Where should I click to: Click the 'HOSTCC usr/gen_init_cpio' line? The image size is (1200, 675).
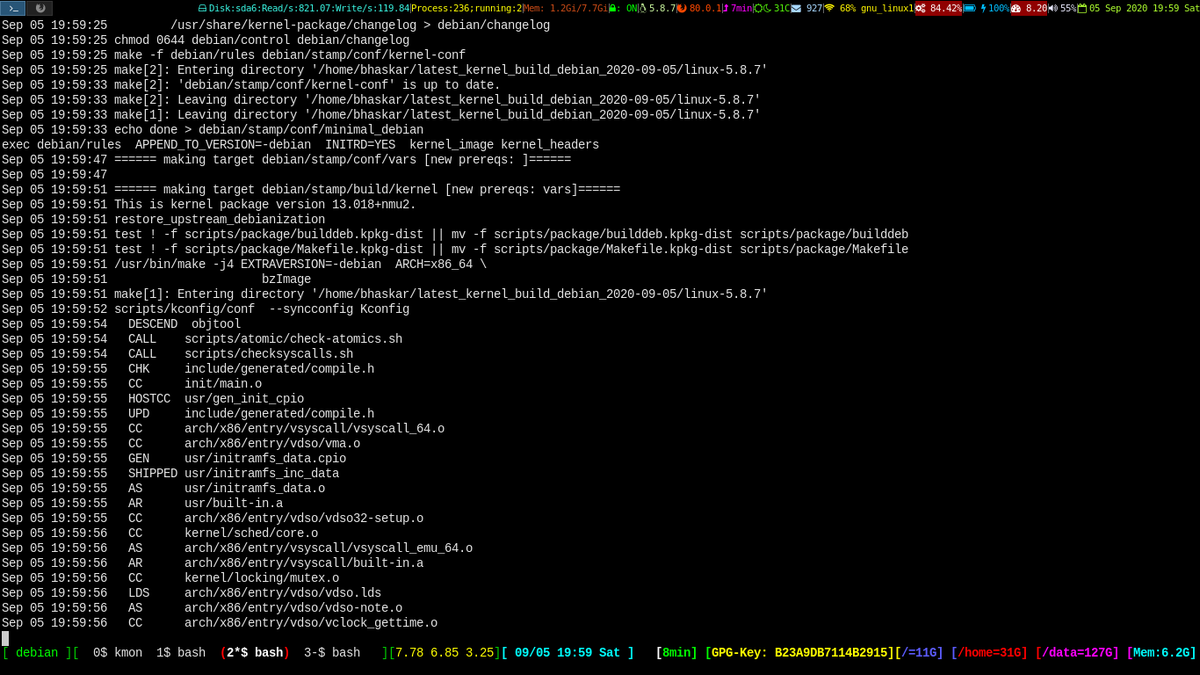click(x=152, y=400)
